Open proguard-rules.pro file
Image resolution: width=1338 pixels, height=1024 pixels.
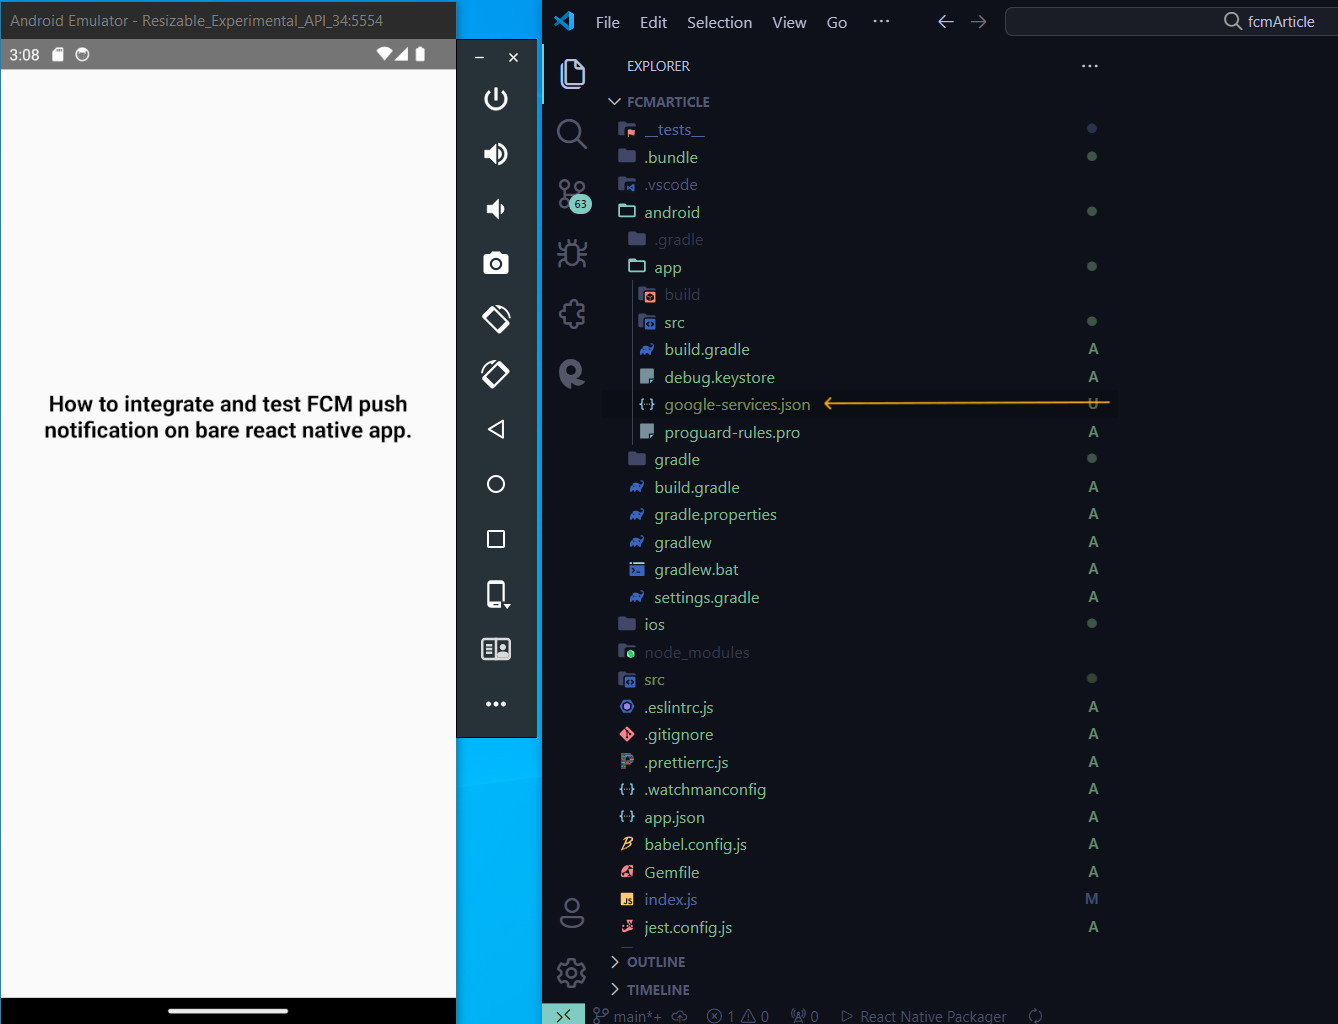[860, 432]
